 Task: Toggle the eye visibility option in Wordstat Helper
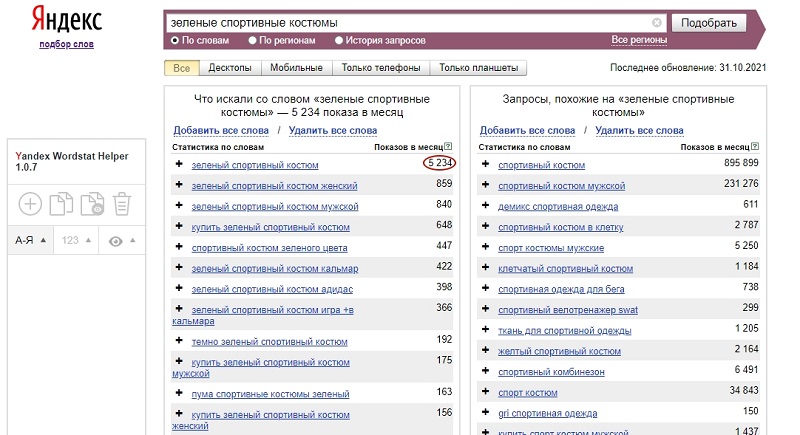click(x=116, y=241)
